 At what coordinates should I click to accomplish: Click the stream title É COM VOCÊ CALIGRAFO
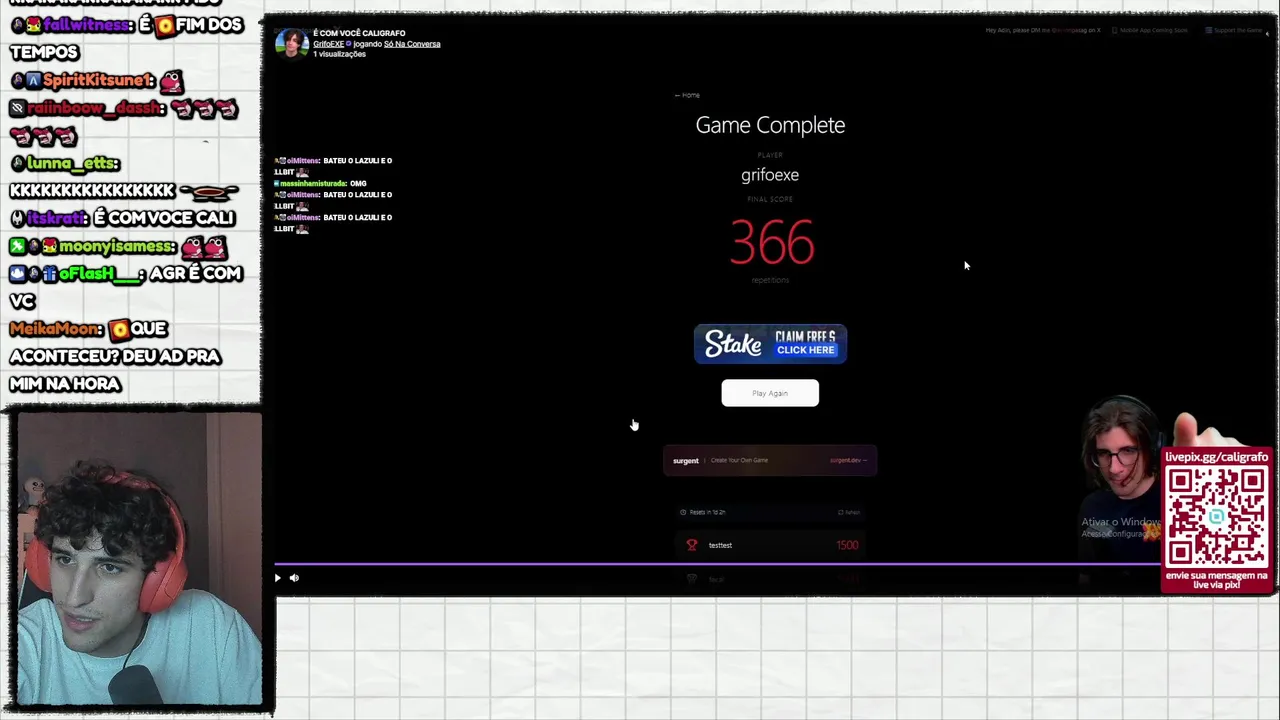click(359, 33)
